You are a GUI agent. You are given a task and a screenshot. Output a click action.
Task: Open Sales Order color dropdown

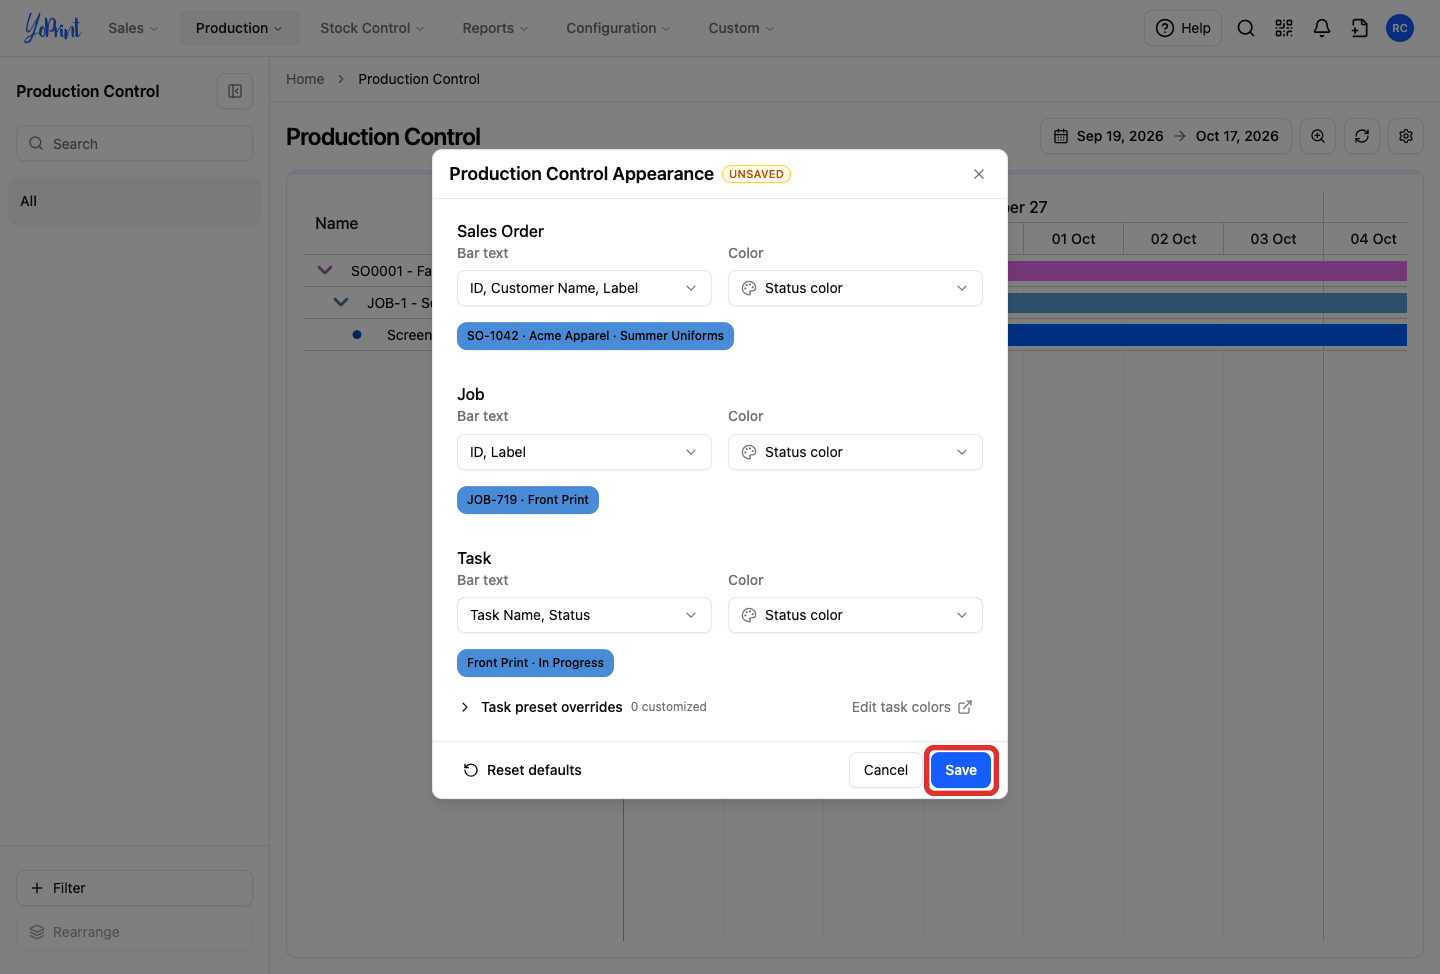[x=855, y=288]
